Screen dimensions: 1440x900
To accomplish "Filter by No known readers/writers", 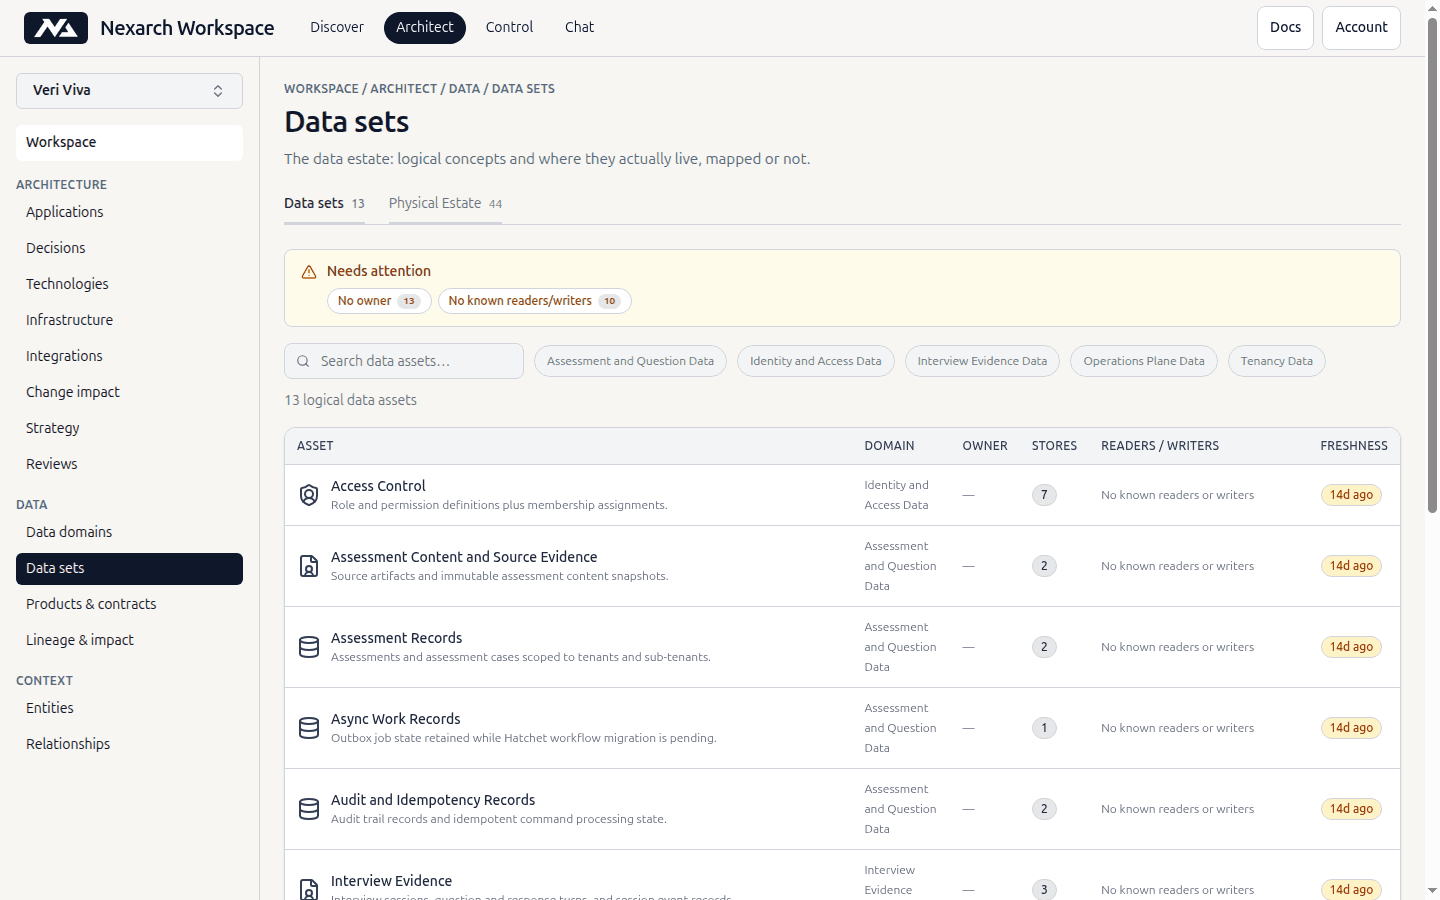I will pyautogui.click(x=535, y=301).
